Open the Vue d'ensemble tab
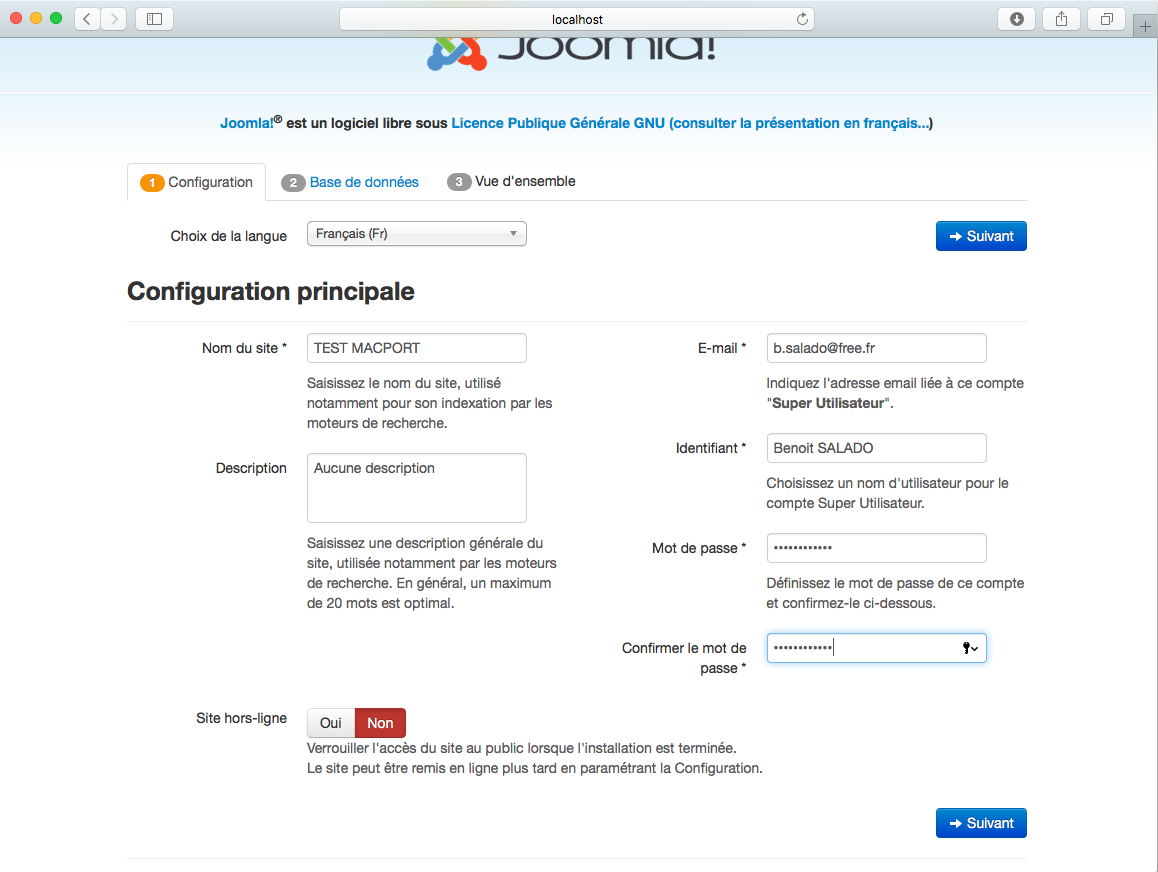The height and width of the screenshot is (872, 1158). 524,182
